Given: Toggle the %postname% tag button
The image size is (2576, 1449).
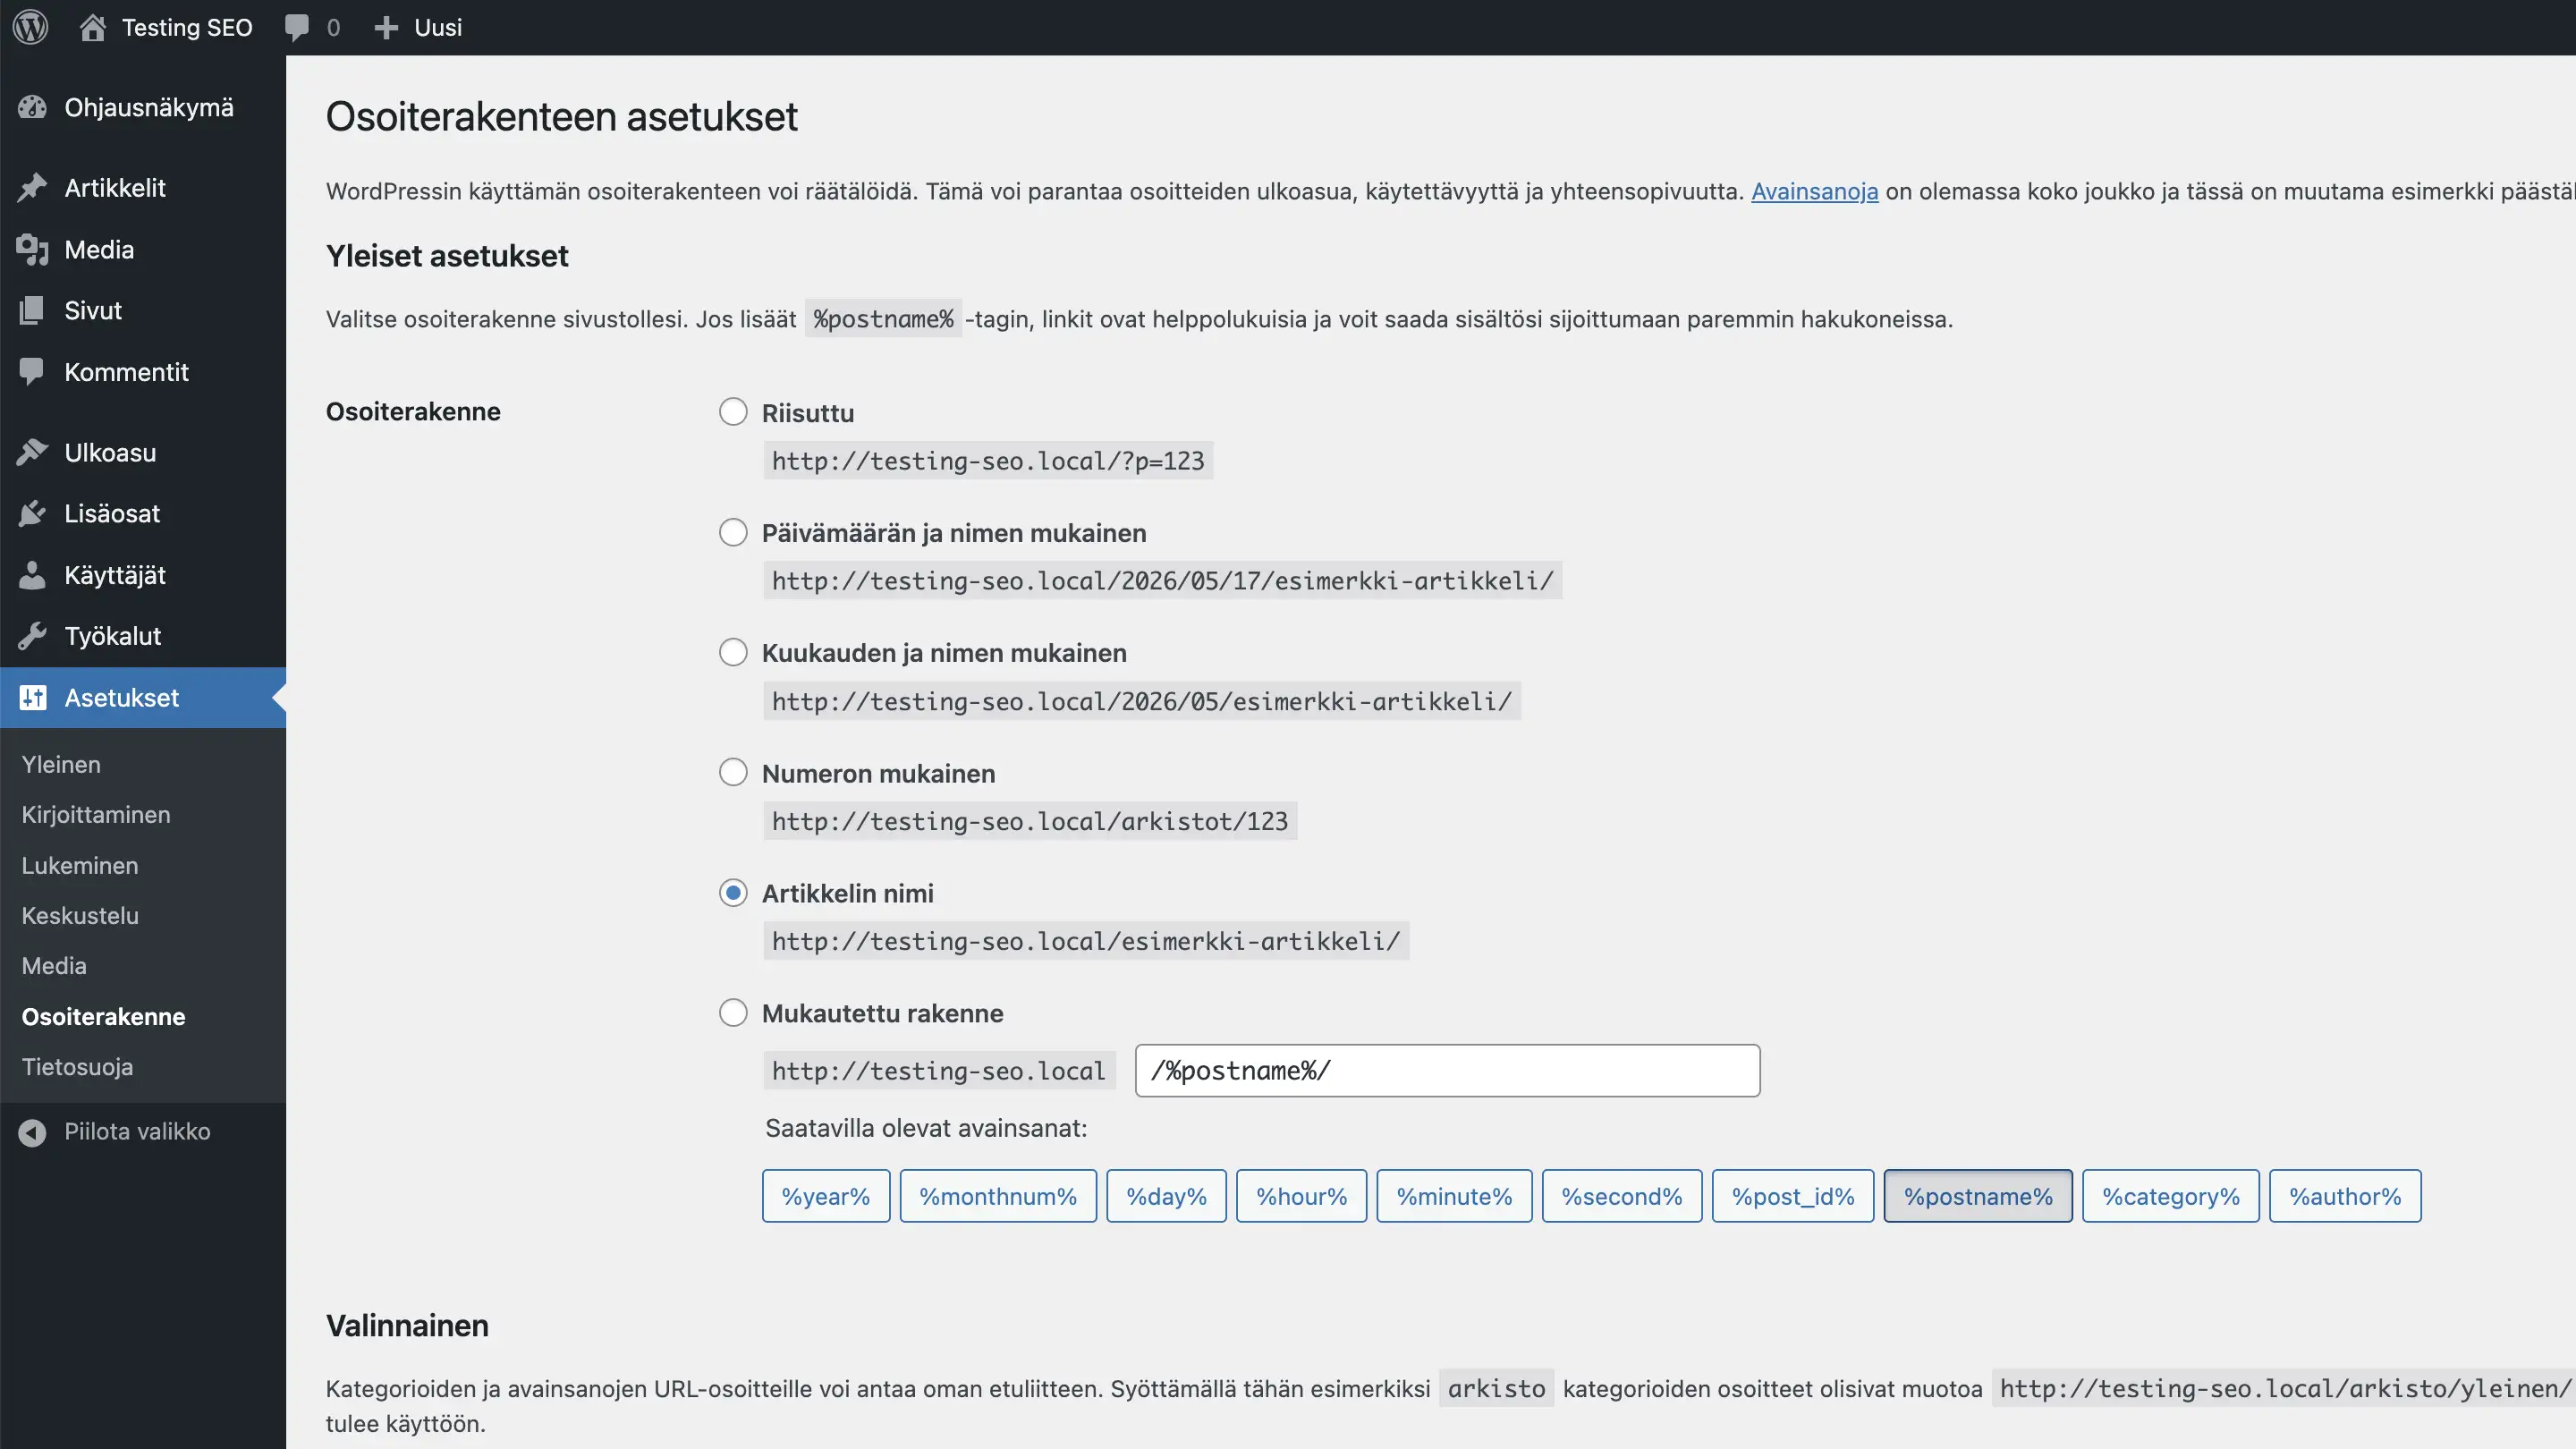Looking at the screenshot, I should 1978,1196.
